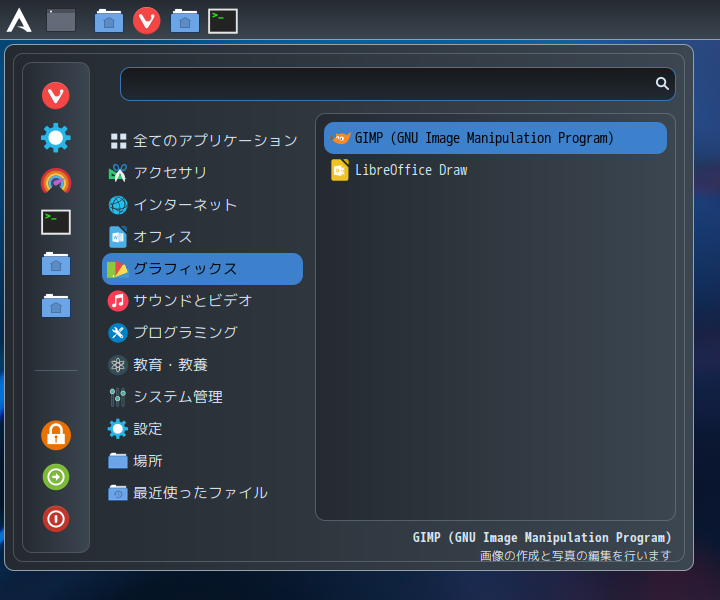This screenshot has width=720, height=600.
Task: Open the 設定 category
Action: tap(202, 429)
